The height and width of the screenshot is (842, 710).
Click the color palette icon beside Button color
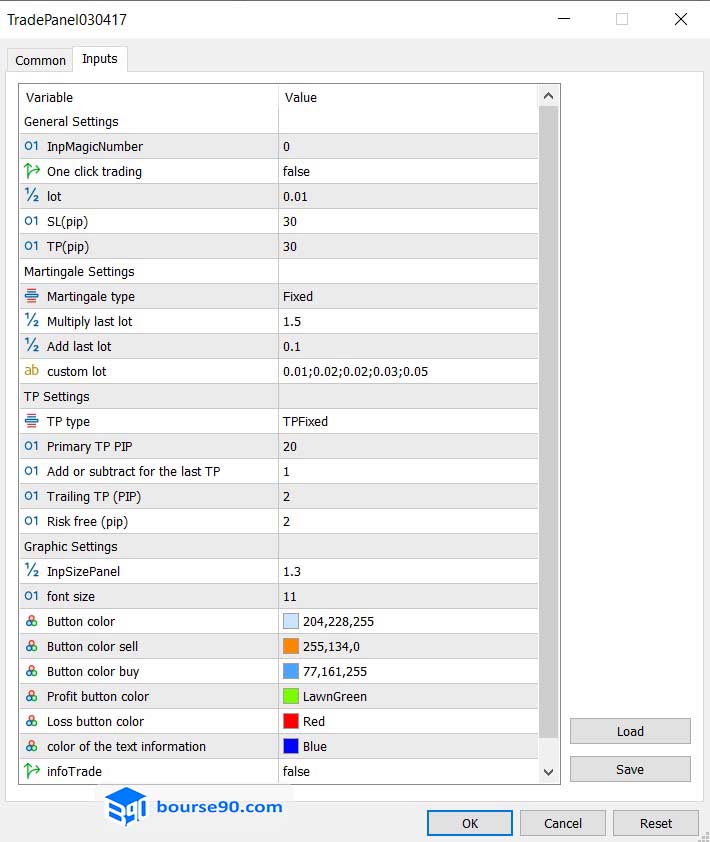[x=31, y=622]
